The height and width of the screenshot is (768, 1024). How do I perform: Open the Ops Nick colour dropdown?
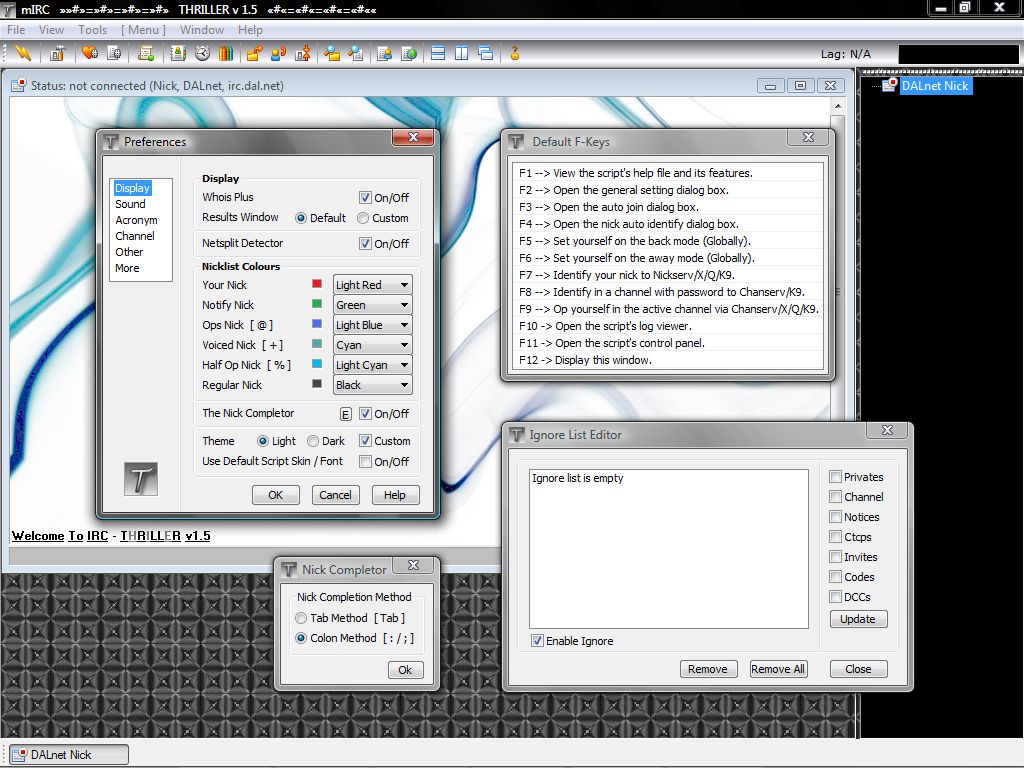click(x=373, y=325)
